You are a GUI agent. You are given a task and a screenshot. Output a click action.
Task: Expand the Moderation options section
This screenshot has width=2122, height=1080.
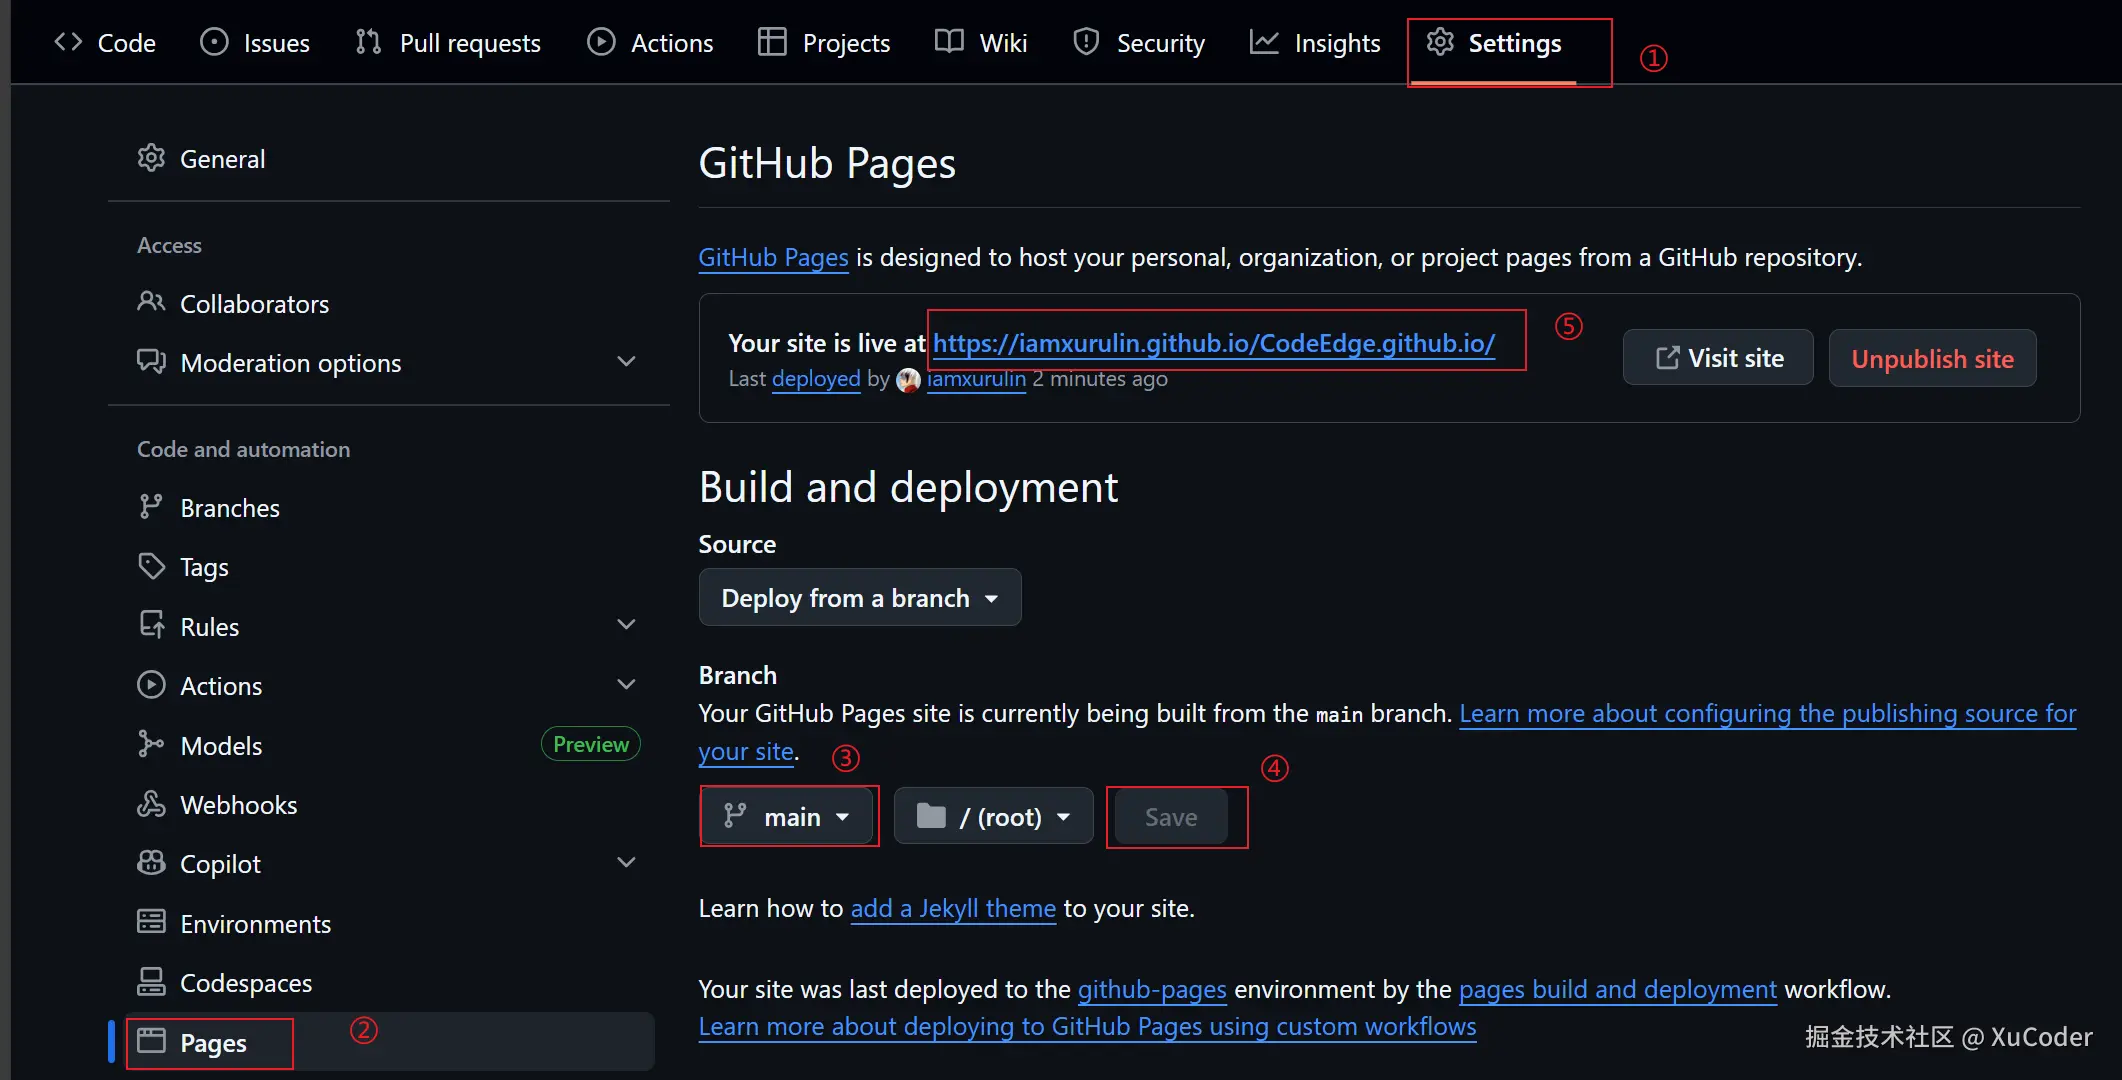tap(626, 362)
